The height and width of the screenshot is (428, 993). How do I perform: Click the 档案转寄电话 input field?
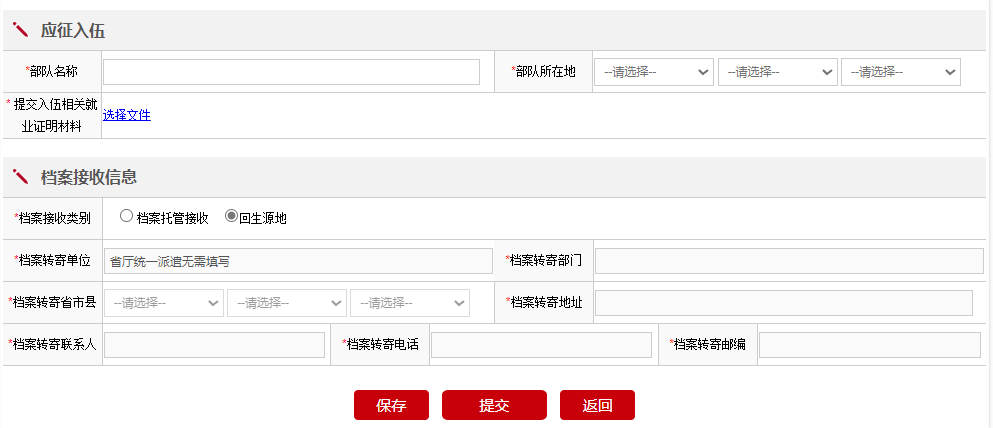click(541, 345)
